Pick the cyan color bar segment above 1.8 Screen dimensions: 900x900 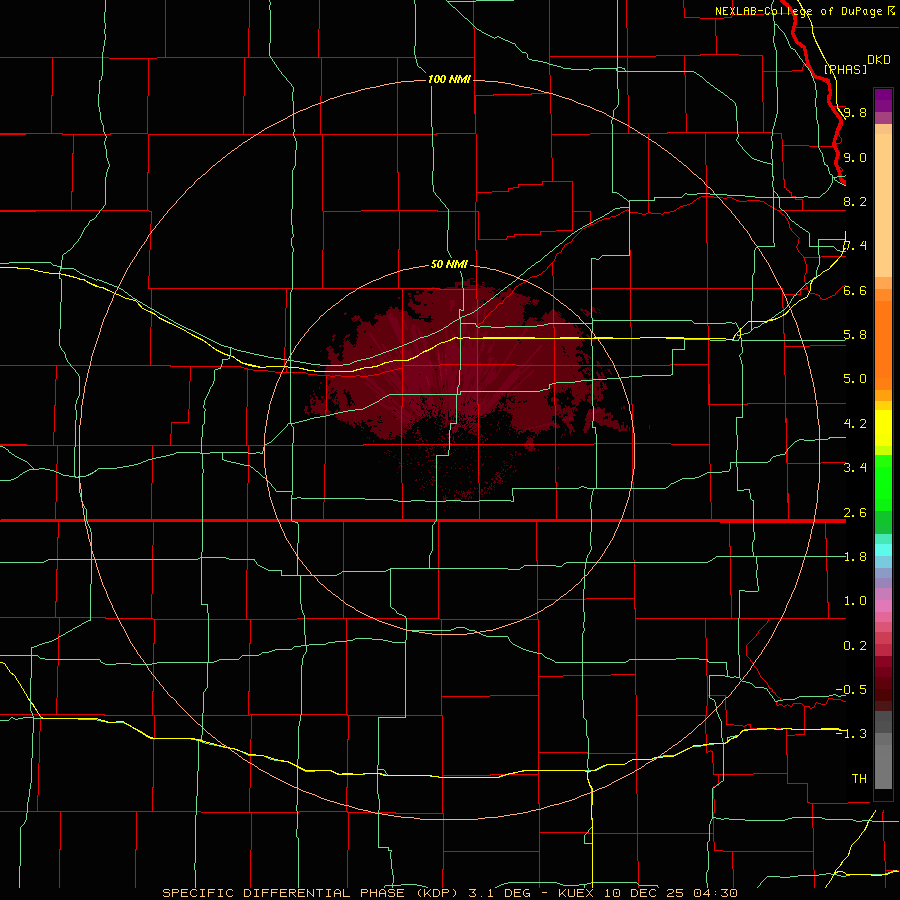(x=883, y=550)
